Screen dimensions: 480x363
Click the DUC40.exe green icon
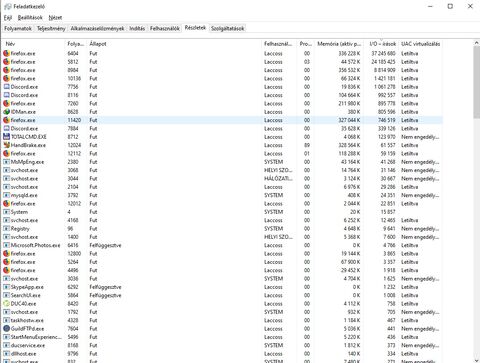tap(6, 303)
